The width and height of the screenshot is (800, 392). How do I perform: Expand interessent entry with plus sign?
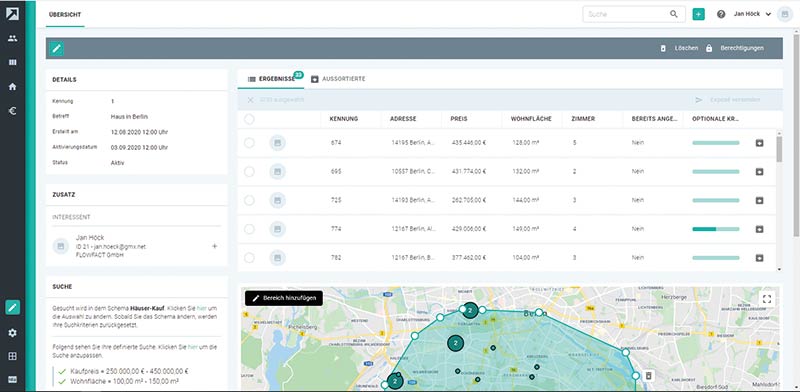click(x=214, y=246)
